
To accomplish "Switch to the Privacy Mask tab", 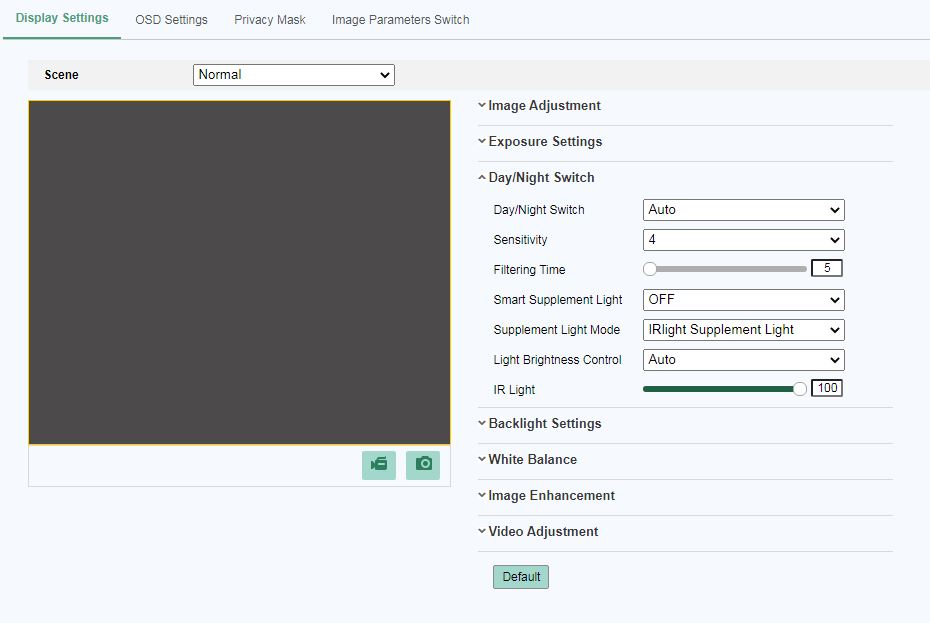I will 270,20.
